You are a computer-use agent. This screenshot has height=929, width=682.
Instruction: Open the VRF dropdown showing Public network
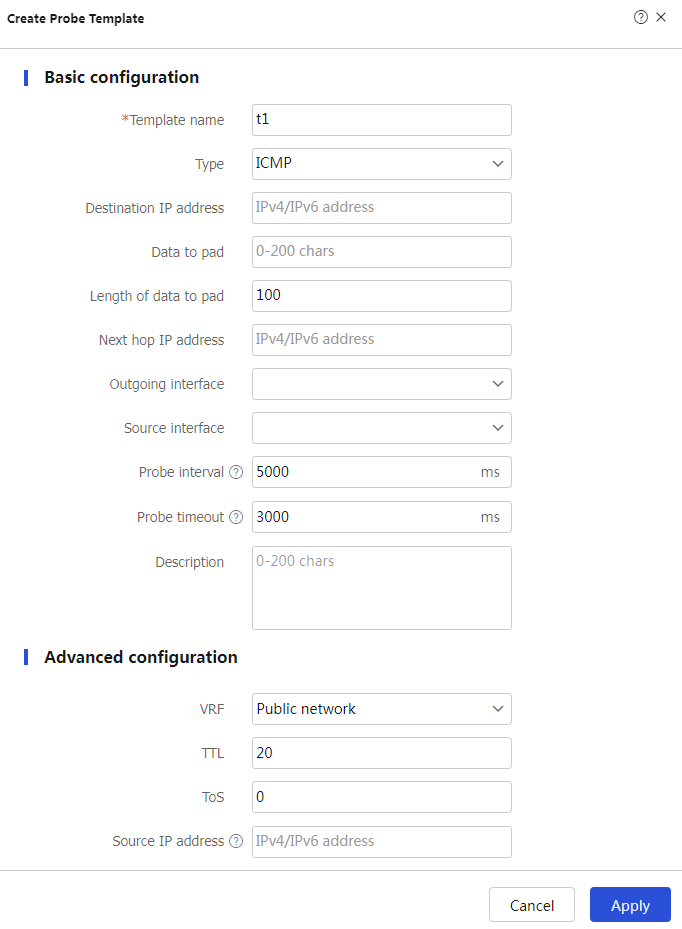click(381, 709)
